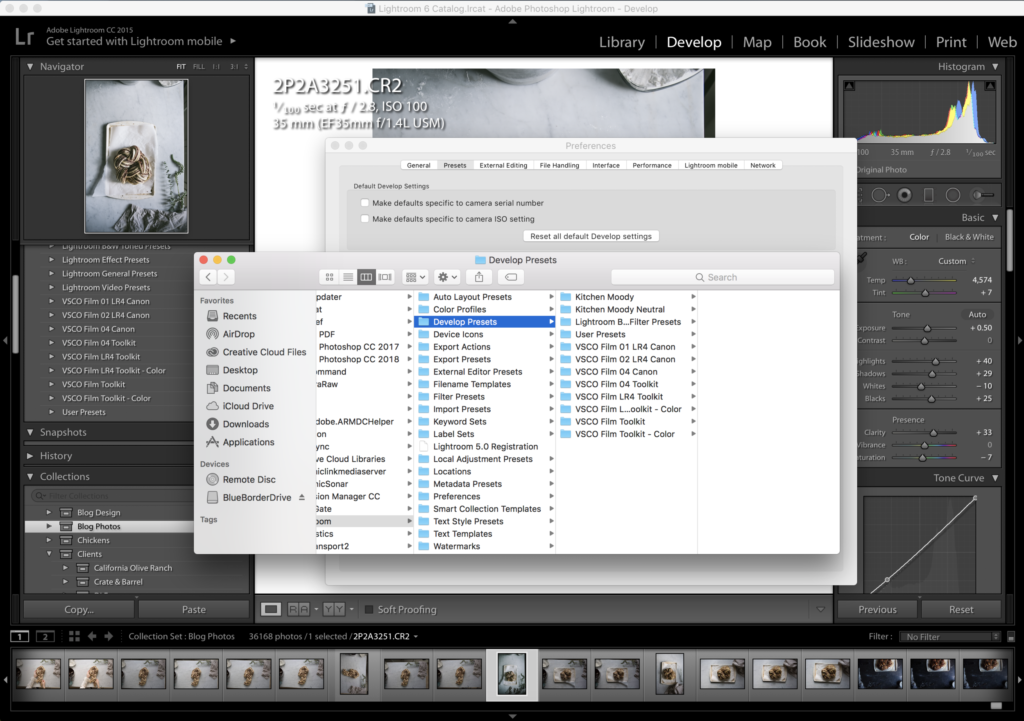Switch to File Handling preferences tab
Image resolution: width=1024 pixels, height=721 pixels.
click(559, 165)
